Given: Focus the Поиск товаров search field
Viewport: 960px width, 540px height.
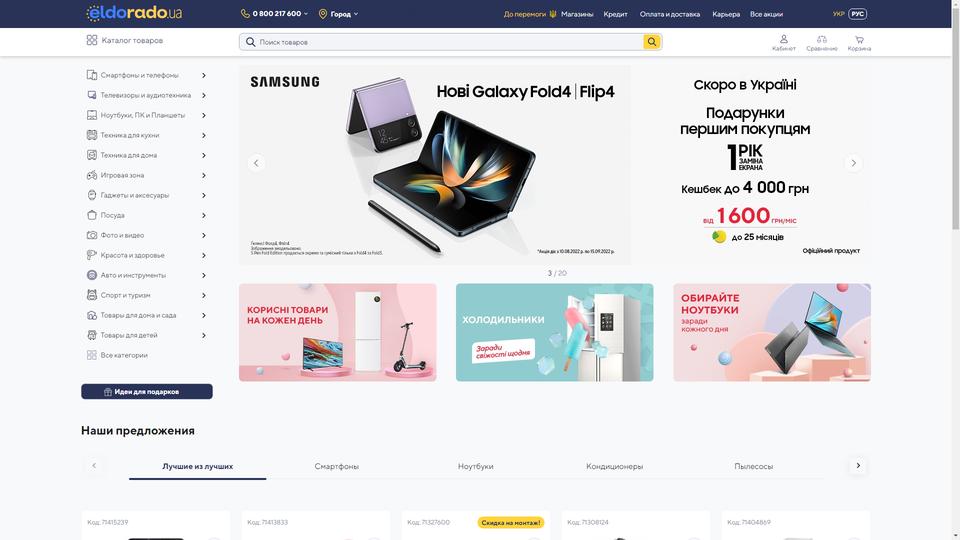Looking at the screenshot, I should pyautogui.click(x=450, y=42).
